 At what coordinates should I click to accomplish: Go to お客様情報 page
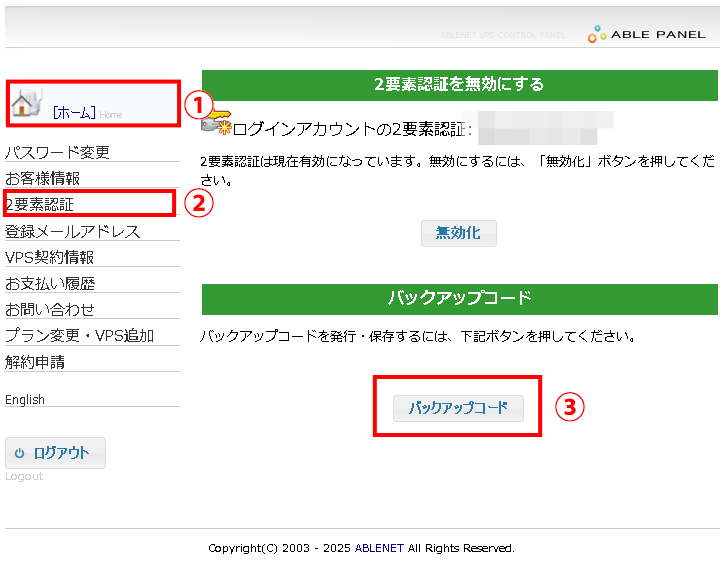click(x=43, y=178)
